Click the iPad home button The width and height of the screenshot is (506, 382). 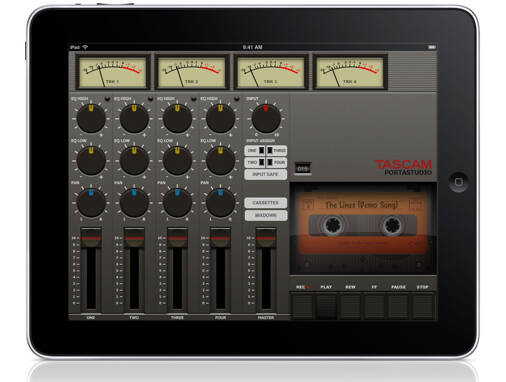pyautogui.click(x=458, y=182)
